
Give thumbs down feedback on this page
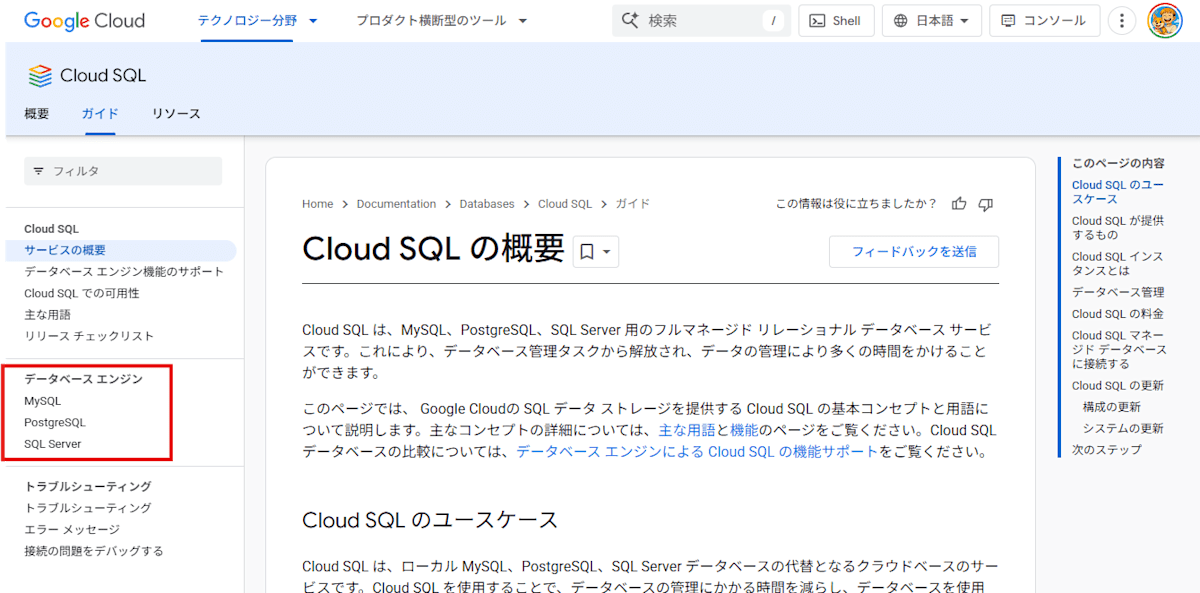tap(985, 203)
